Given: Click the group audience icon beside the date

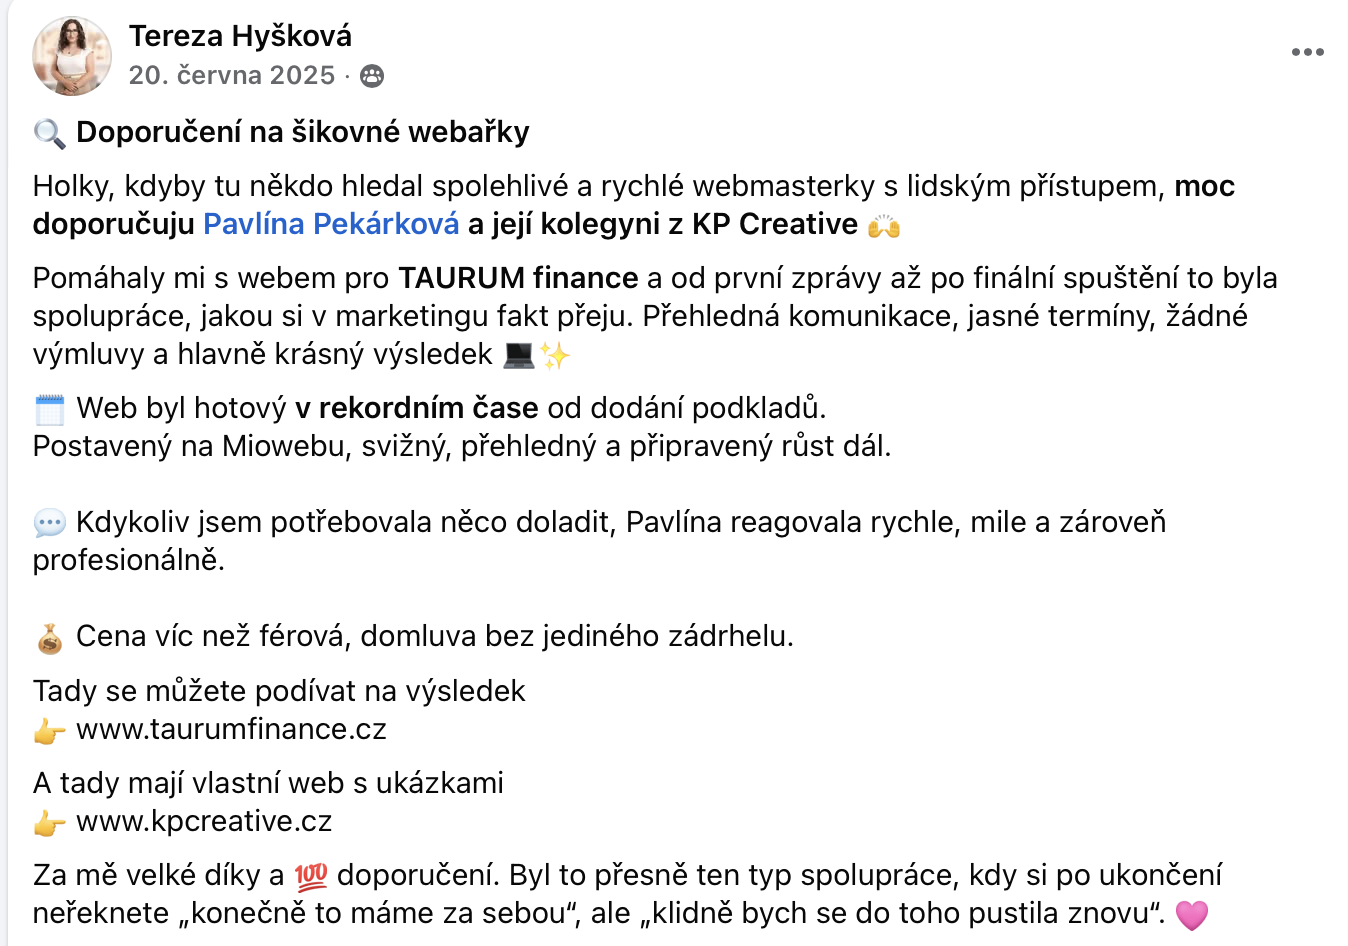Looking at the screenshot, I should tap(372, 76).
